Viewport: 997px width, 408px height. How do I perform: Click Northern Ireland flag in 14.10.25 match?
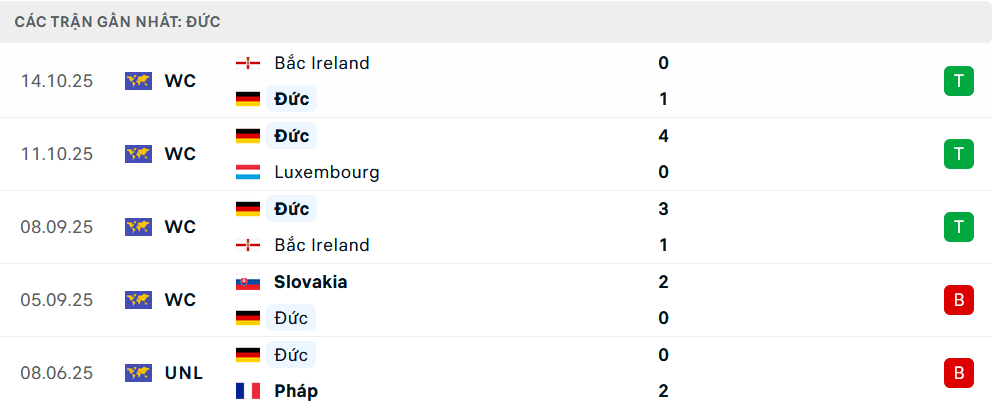[x=247, y=63]
